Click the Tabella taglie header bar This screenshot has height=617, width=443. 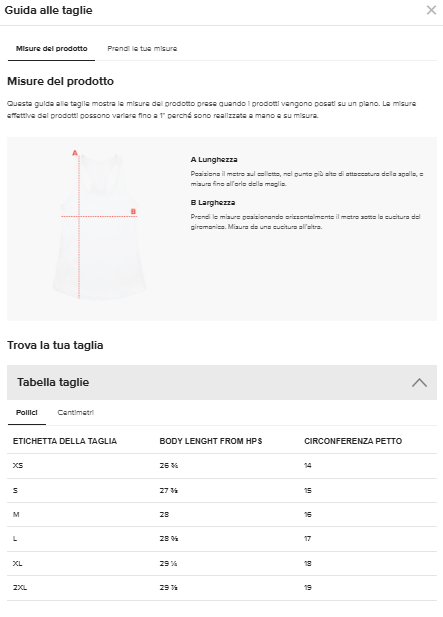pyautogui.click(x=222, y=382)
